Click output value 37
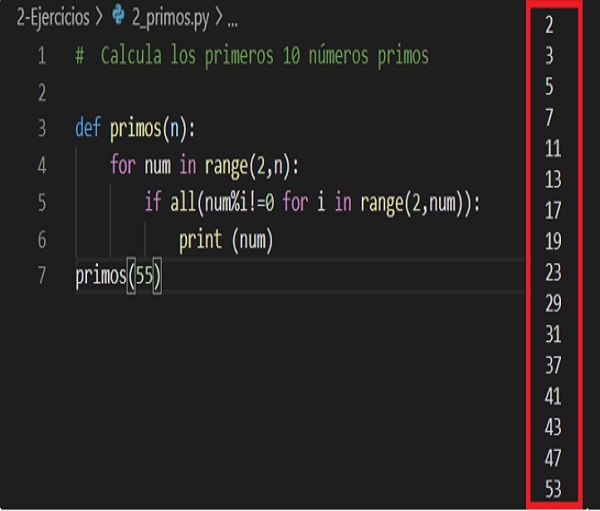Image resolution: width=600 pixels, height=511 pixels. tap(553, 365)
